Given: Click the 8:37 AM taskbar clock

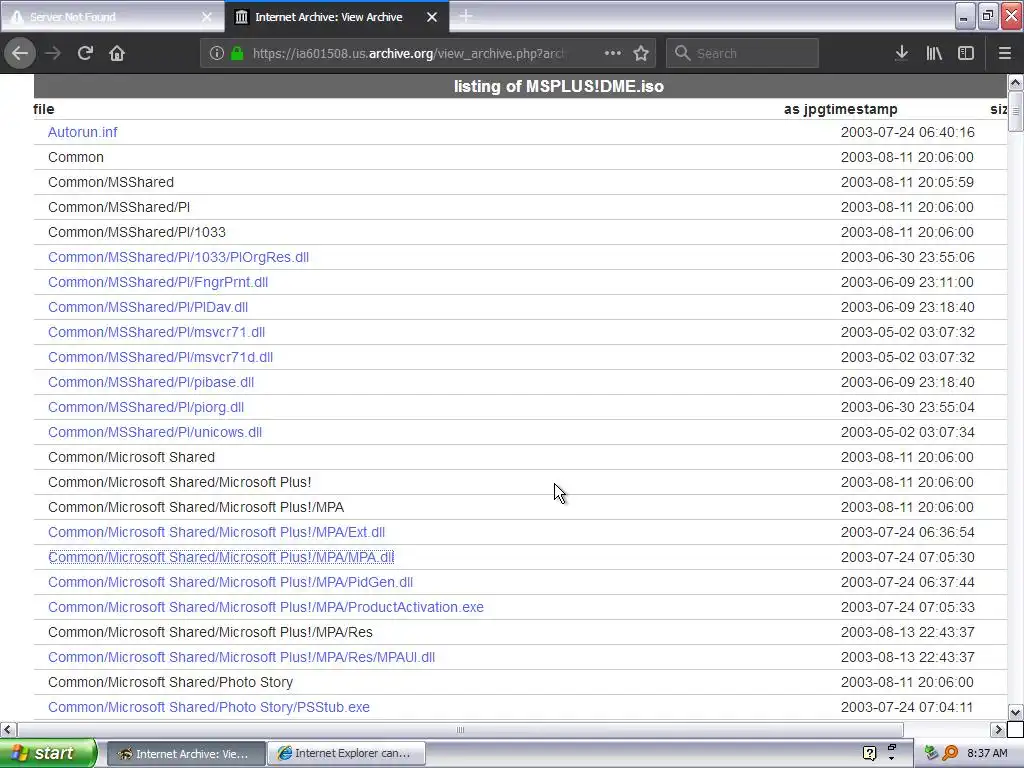Looking at the screenshot, I should 987,753.
